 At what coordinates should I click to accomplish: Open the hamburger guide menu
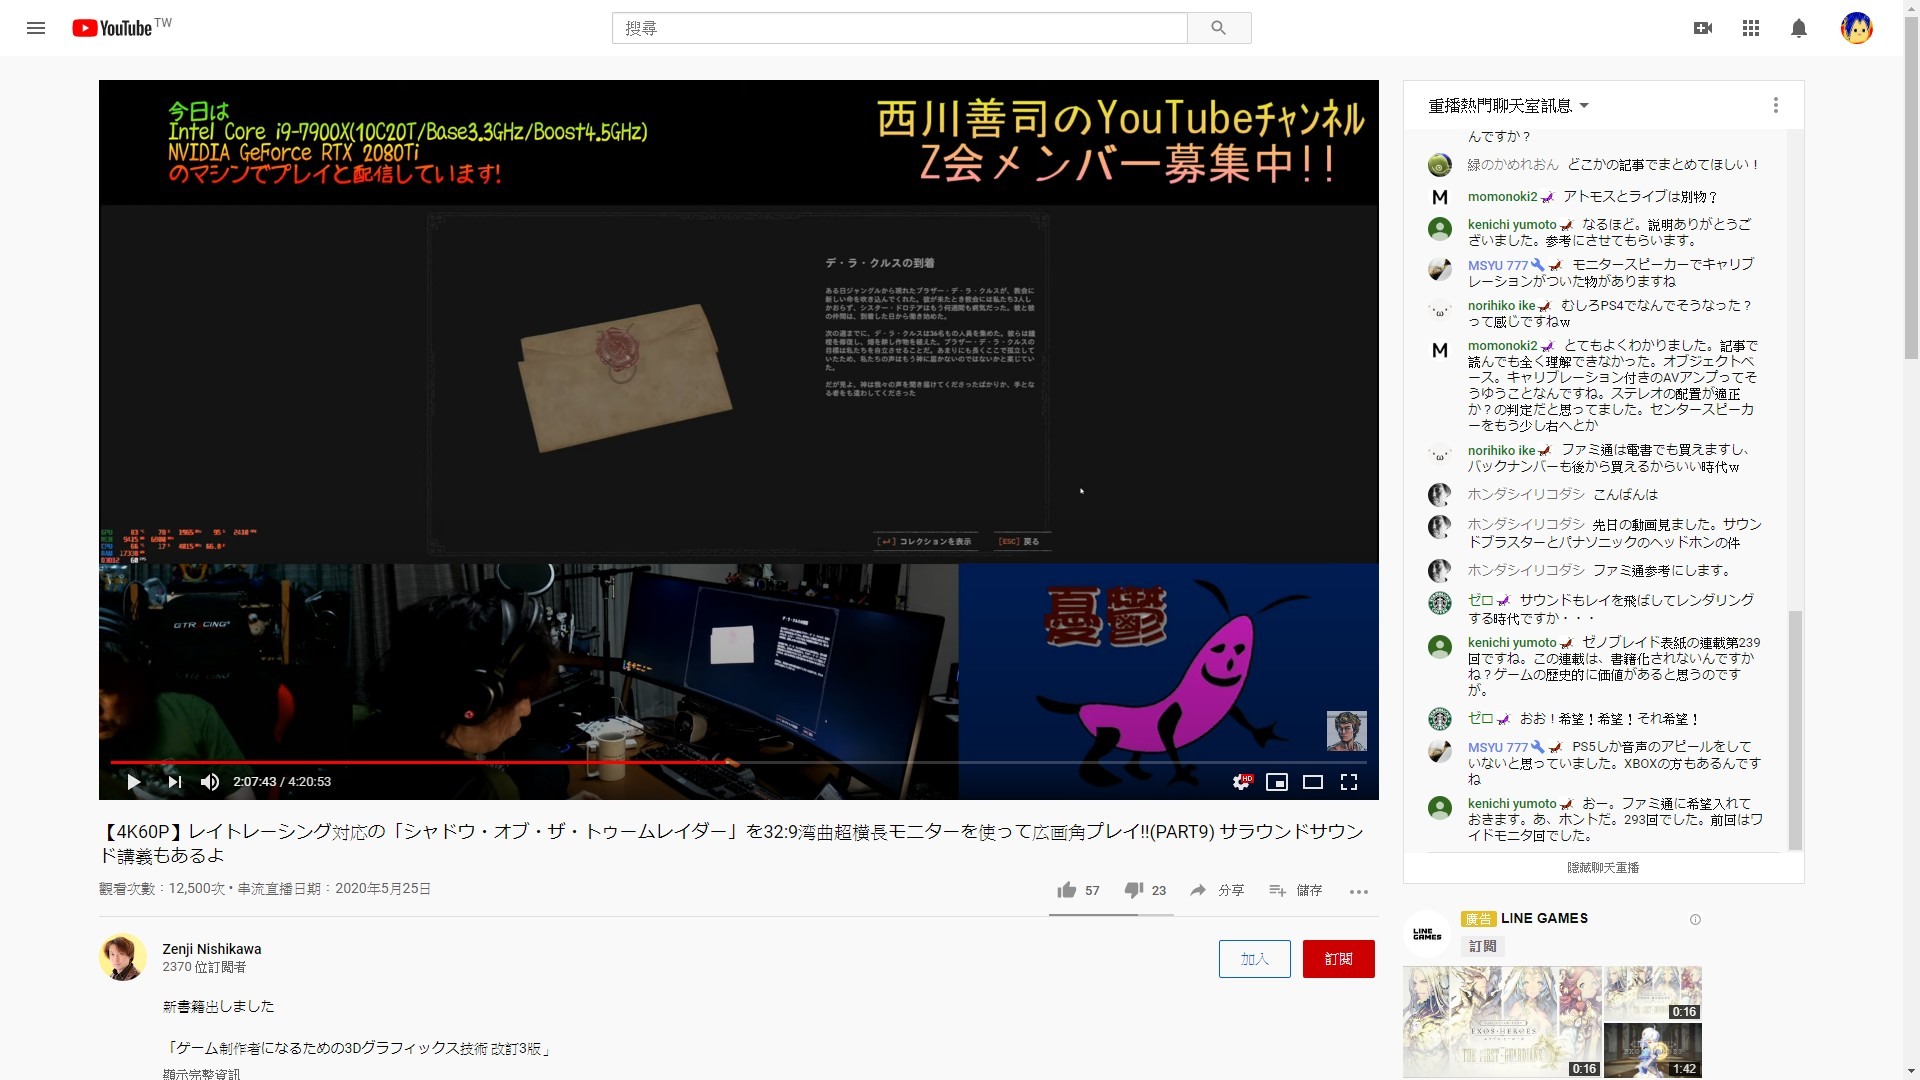36,28
